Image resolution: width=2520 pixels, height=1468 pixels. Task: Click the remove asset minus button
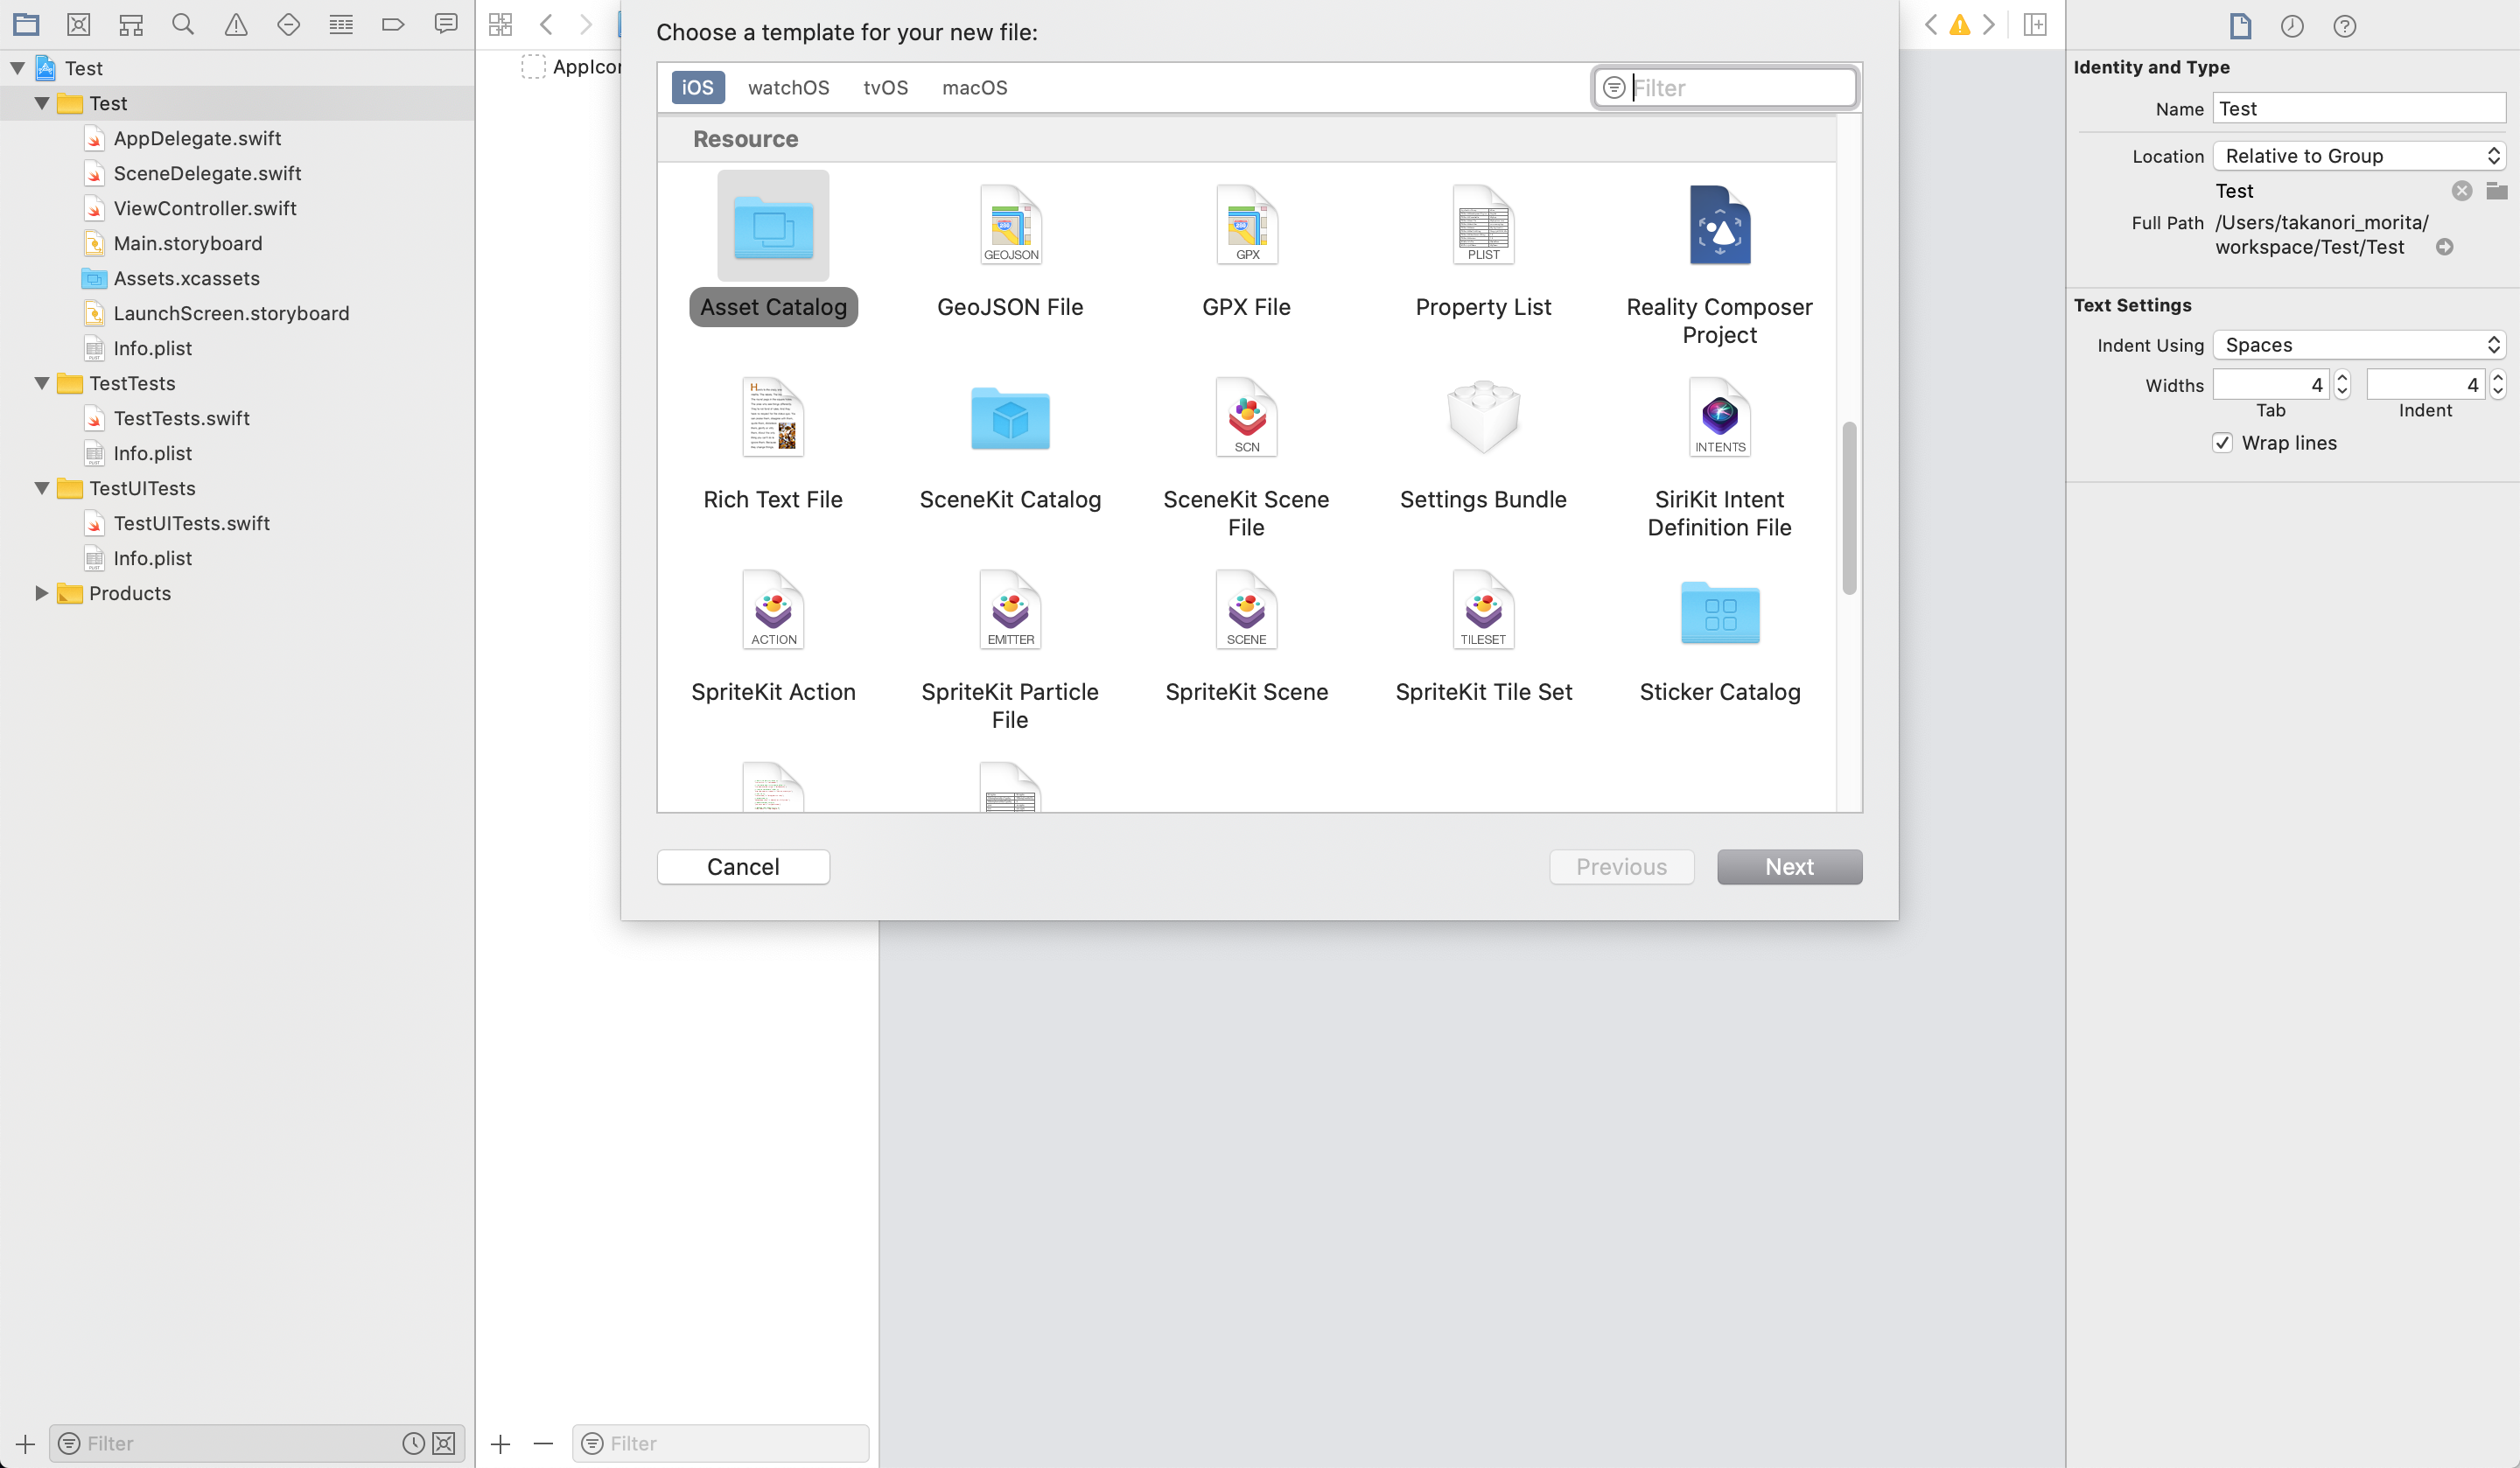(543, 1443)
